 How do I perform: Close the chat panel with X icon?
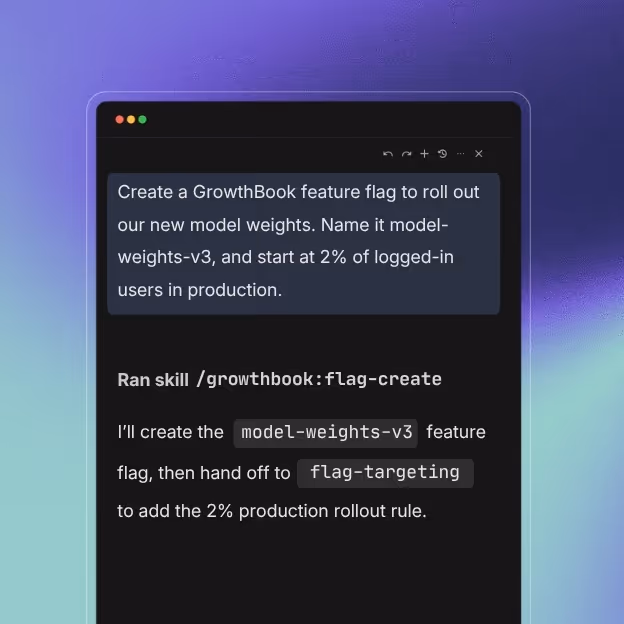point(479,154)
